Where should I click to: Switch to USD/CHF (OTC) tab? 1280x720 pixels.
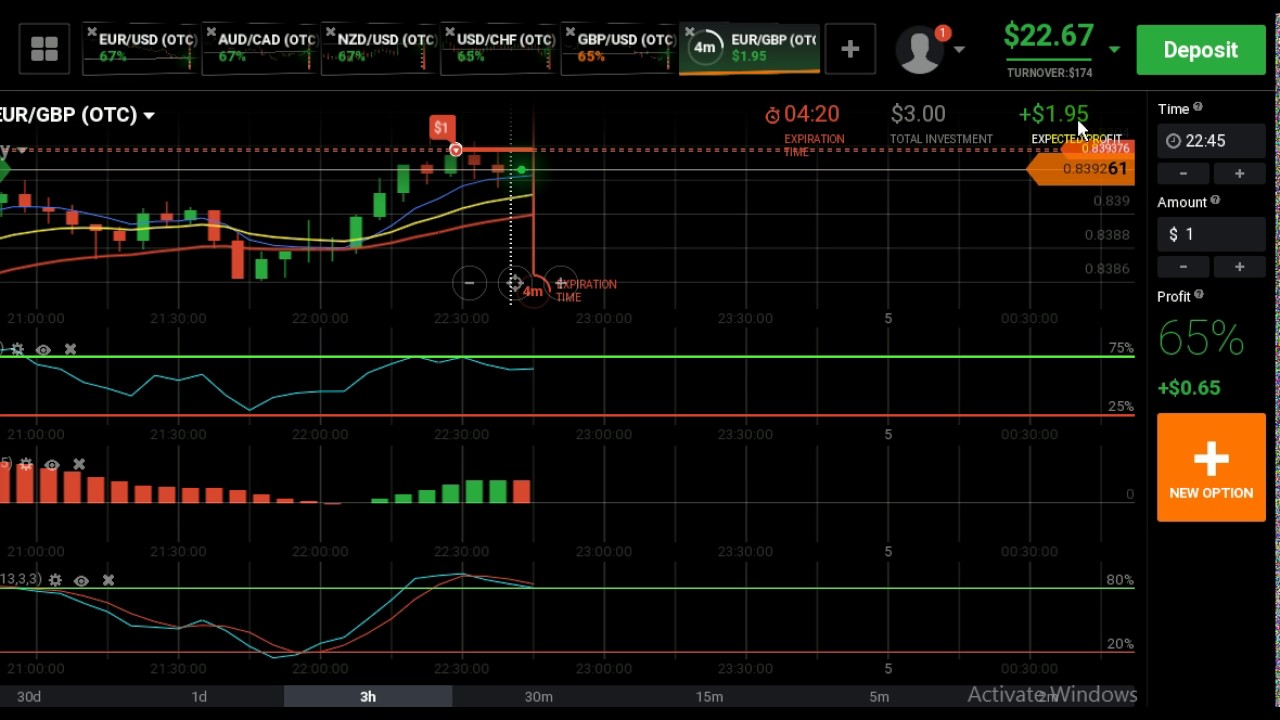(498, 49)
